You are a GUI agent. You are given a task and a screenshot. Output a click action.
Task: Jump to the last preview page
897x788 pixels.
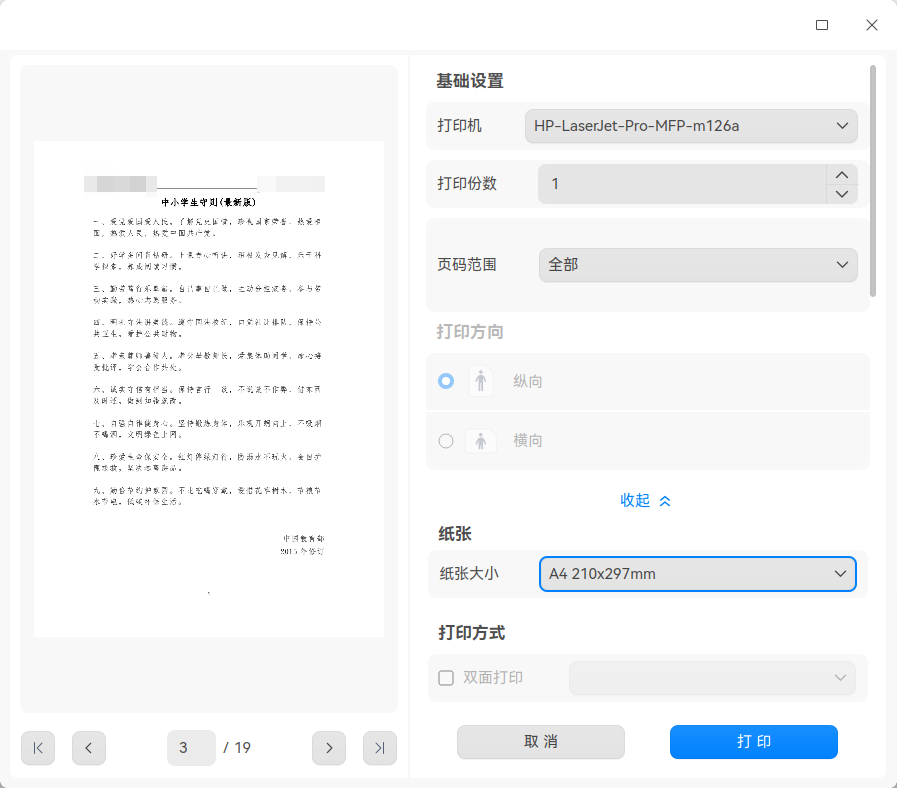click(380, 747)
